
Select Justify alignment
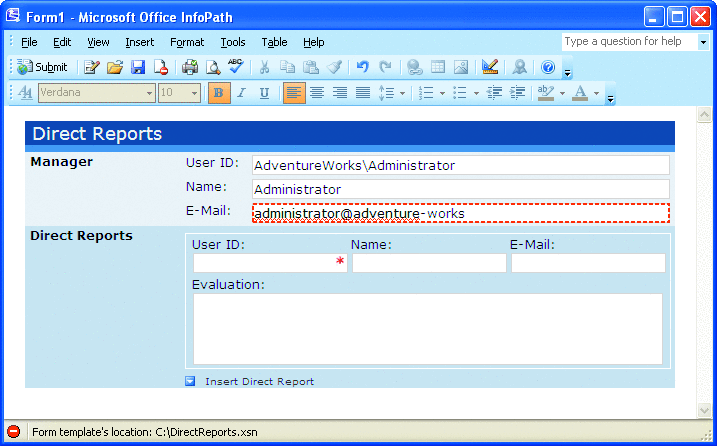click(363, 93)
